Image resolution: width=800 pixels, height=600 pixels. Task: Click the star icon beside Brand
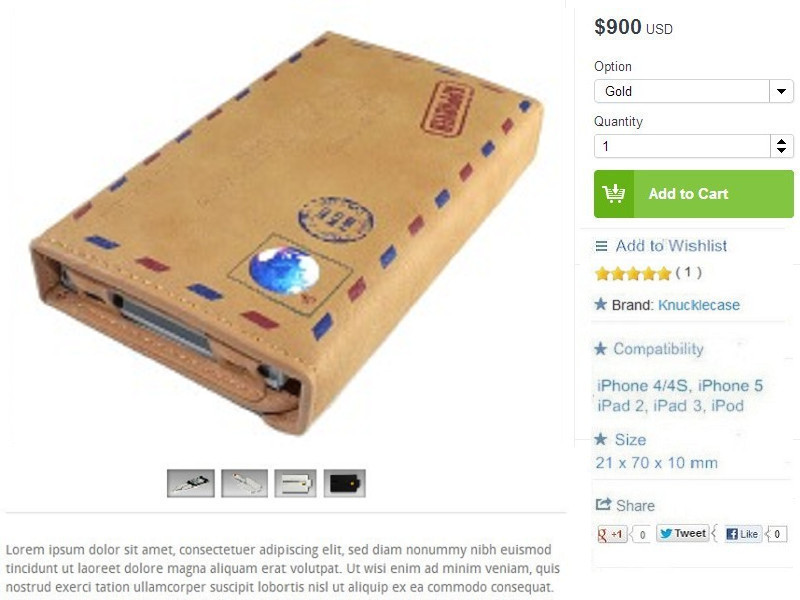coord(601,305)
